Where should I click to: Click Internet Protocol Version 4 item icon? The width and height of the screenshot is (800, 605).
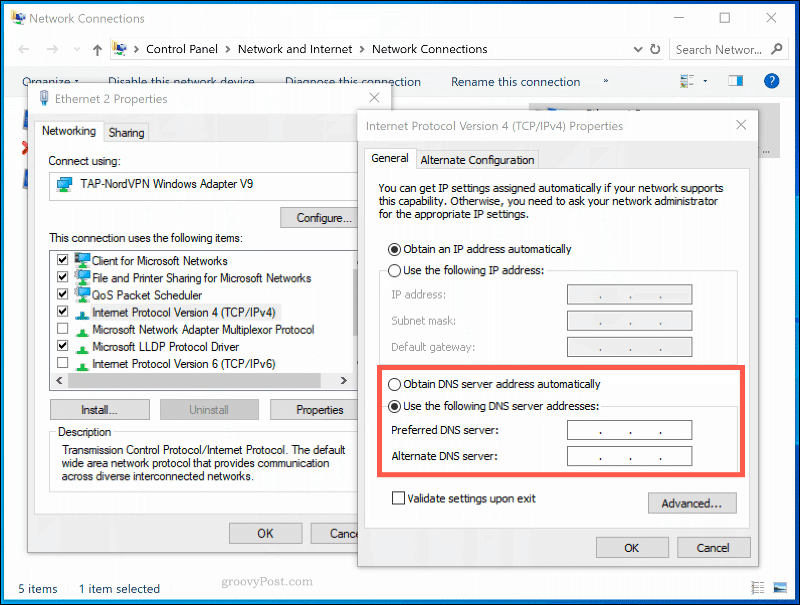tap(82, 314)
